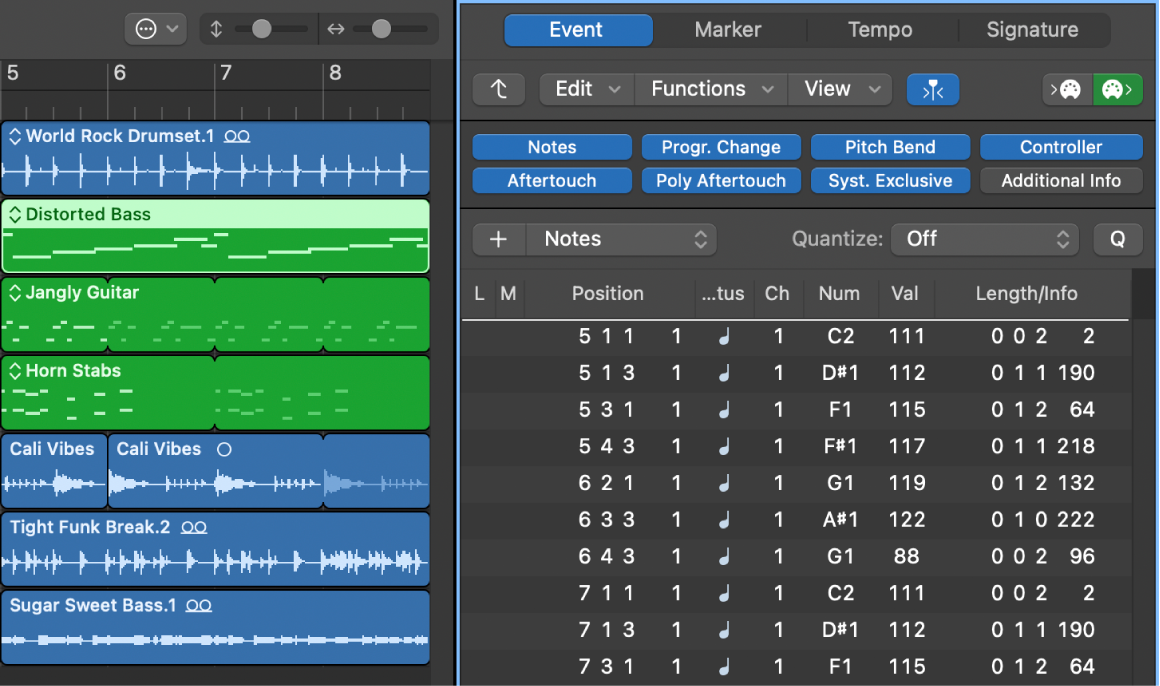
Task: Enable the Link mode icon next to View
Action: coord(932,89)
